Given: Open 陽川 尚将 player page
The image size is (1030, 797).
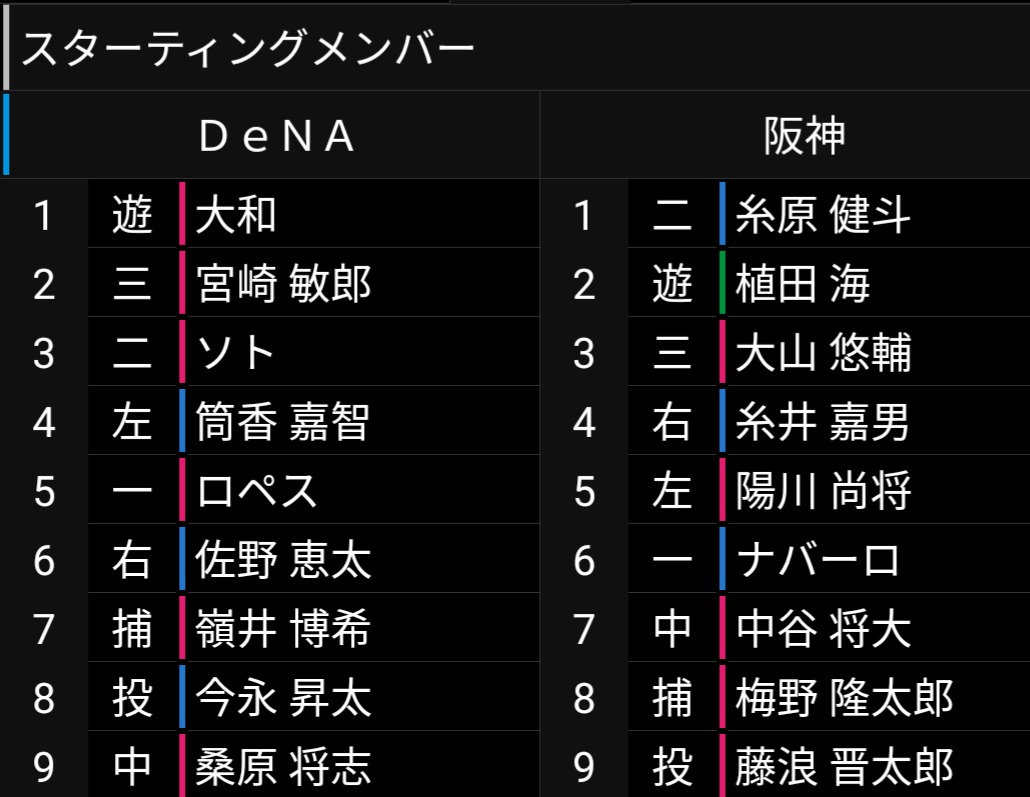Looking at the screenshot, I should point(823,491).
